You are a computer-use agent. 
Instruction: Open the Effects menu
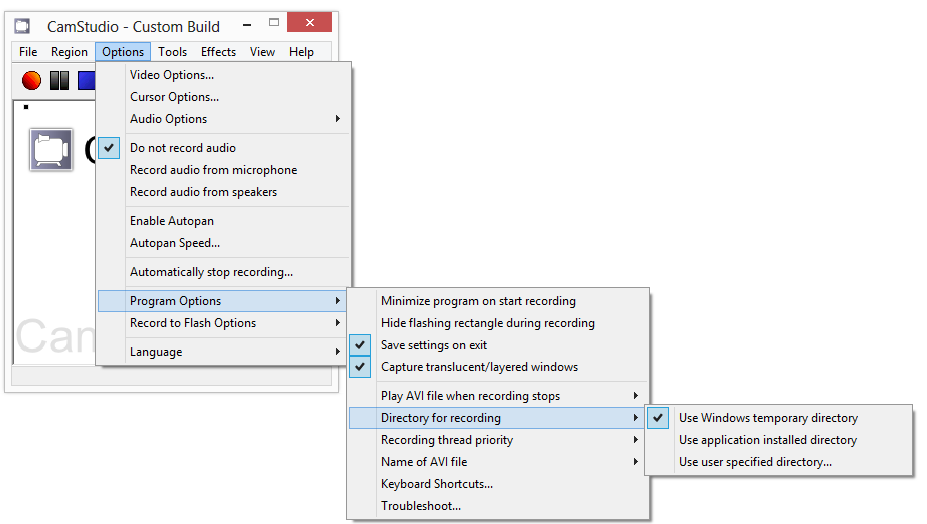(218, 52)
